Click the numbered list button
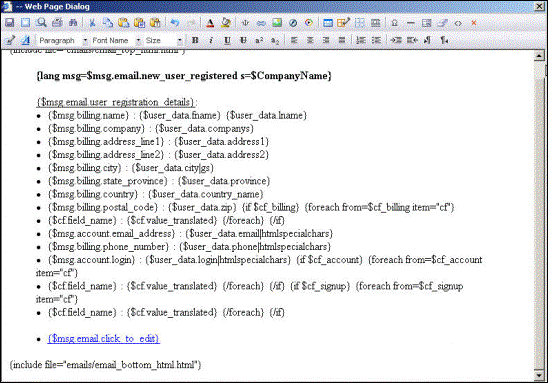 [361, 41]
